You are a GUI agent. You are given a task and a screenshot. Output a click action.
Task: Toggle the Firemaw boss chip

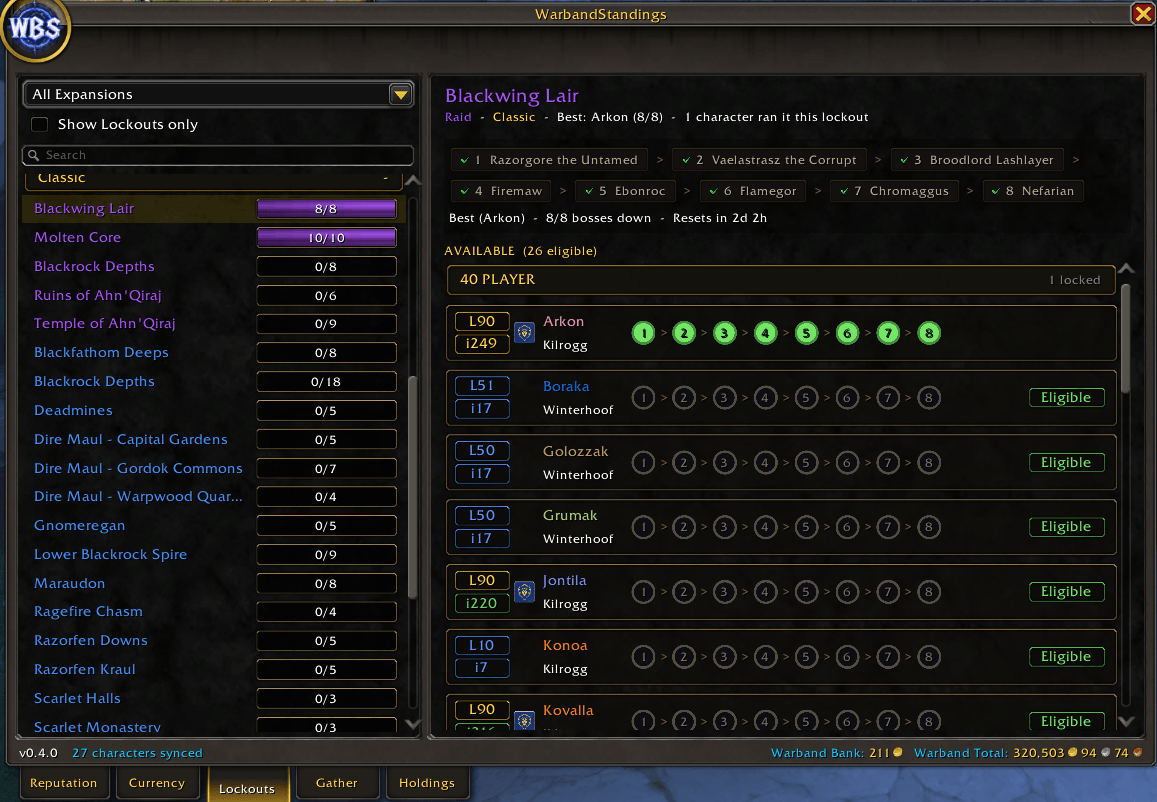coord(501,191)
